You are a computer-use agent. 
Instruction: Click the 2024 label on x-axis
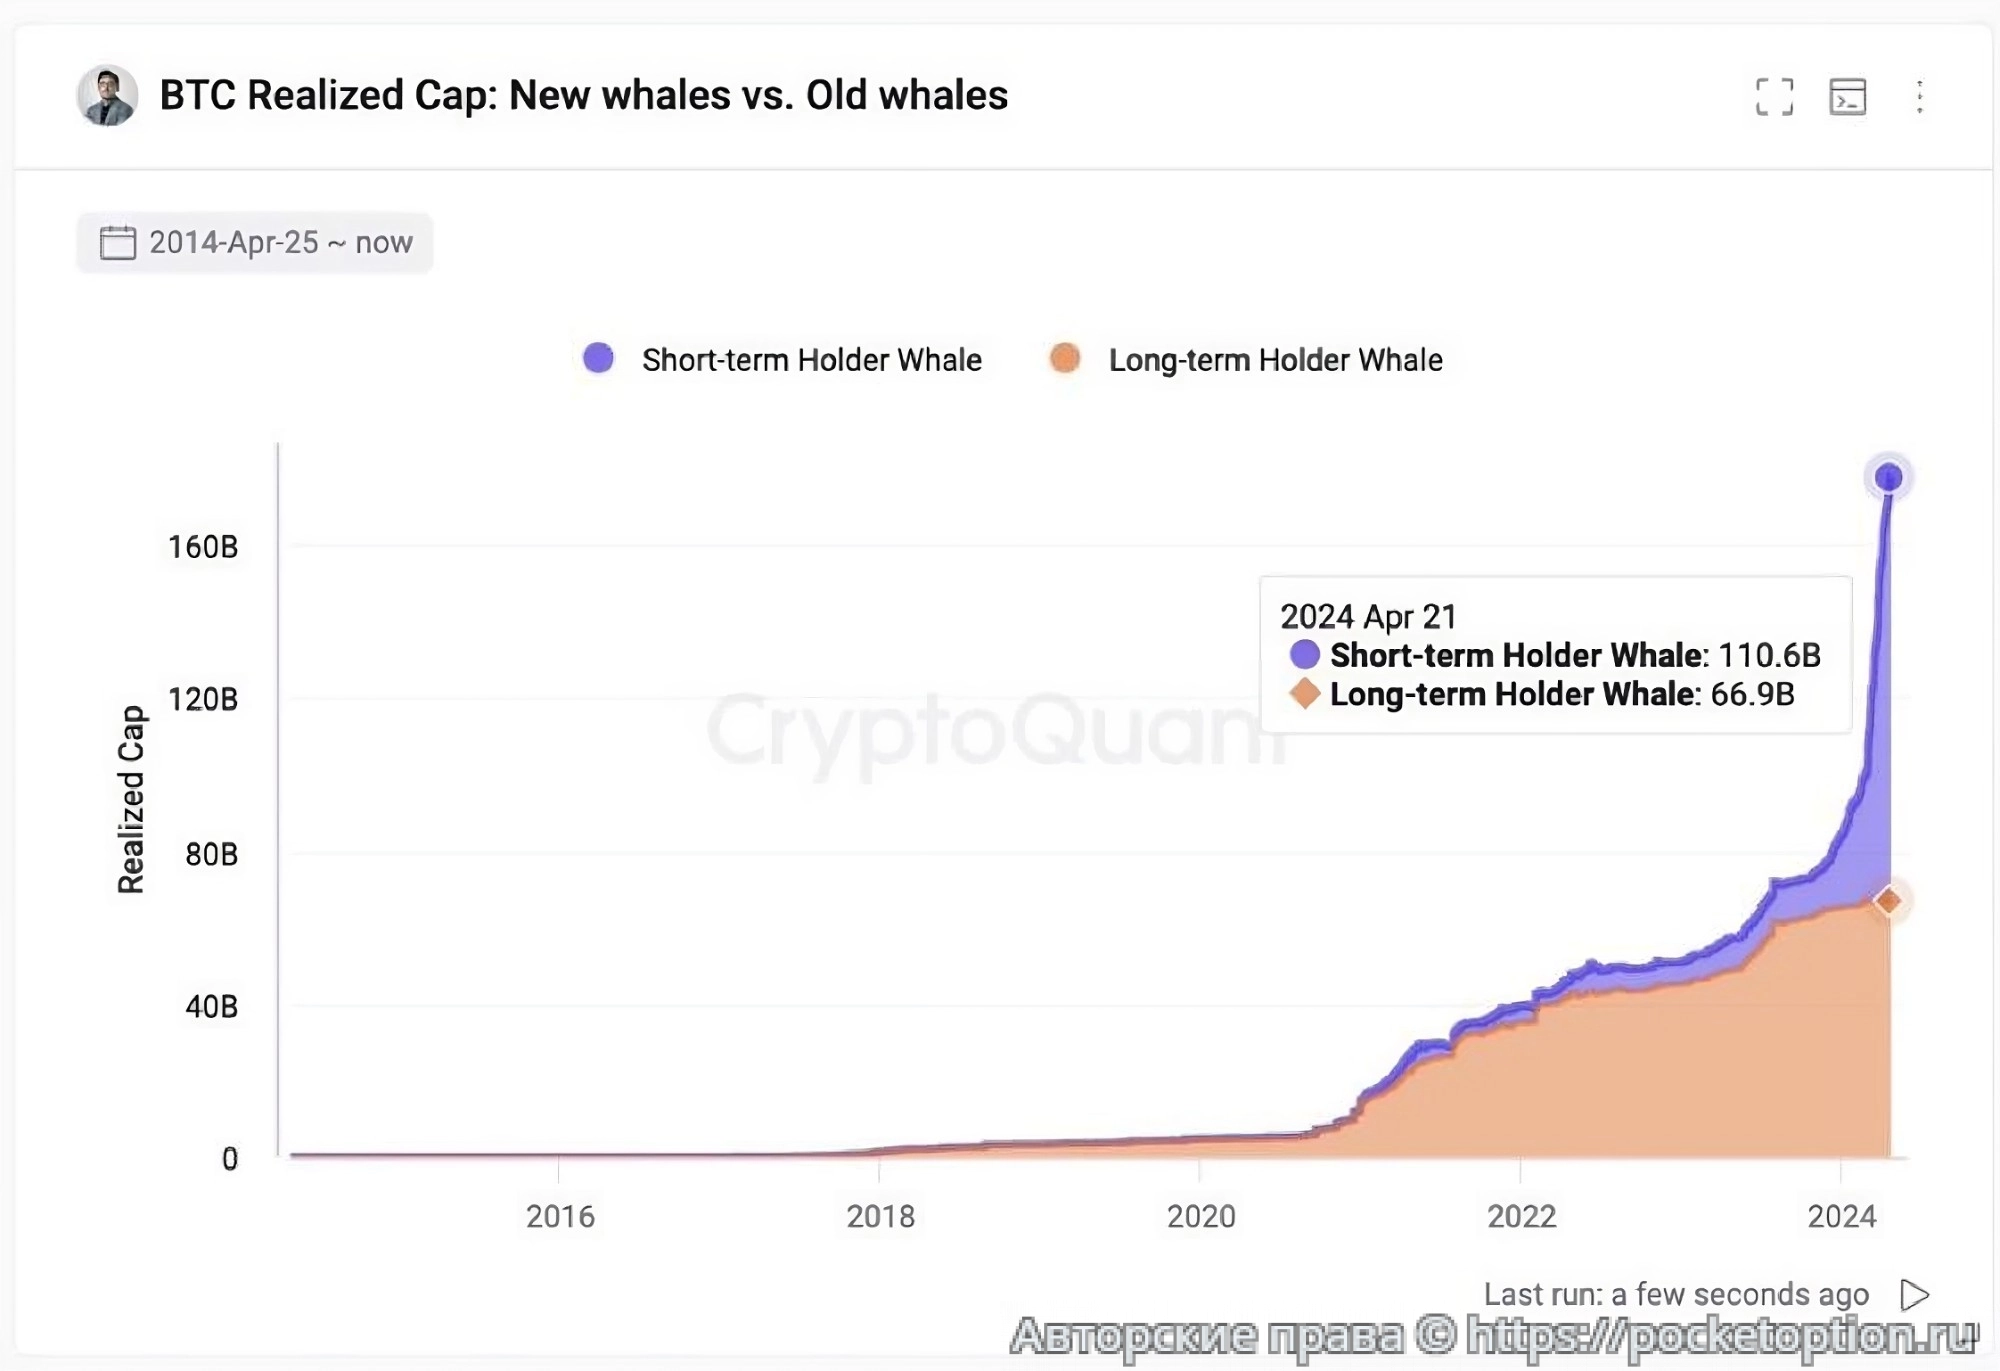pos(1841,1217)
